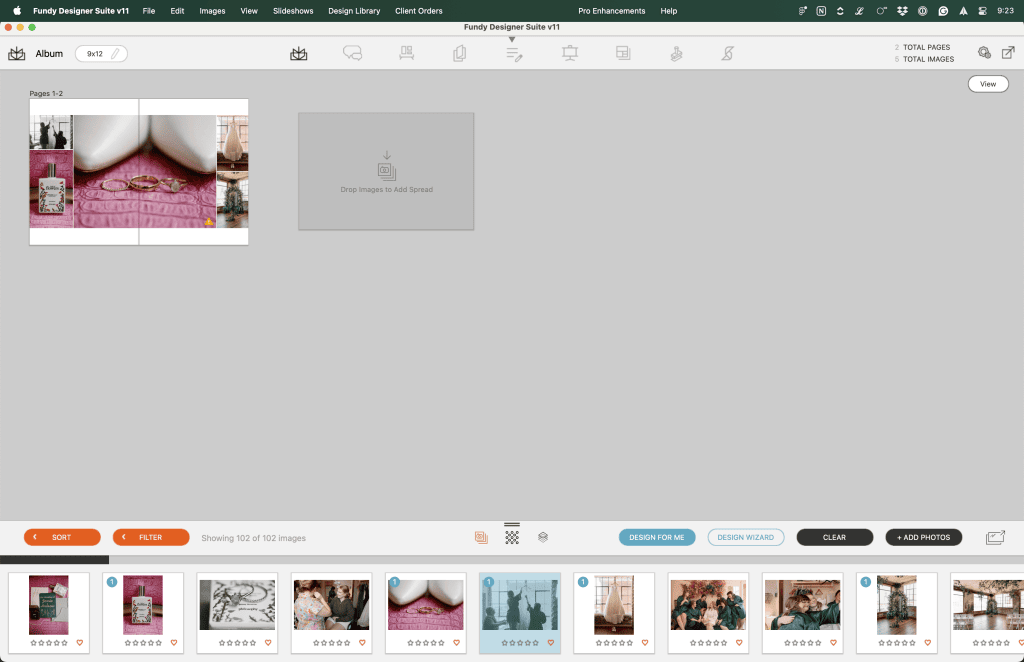Favorite the window silhouette photo heart
The width and height of the screenshot is (1024, 662).
(551, 642)
